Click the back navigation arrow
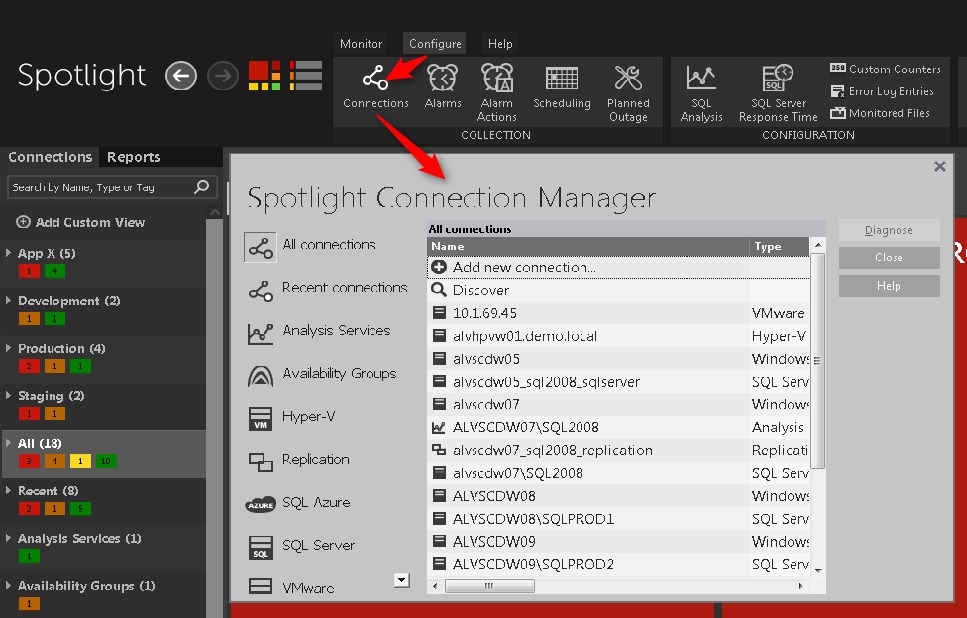The height and width of the screenshot is (618, 967). 180,76
